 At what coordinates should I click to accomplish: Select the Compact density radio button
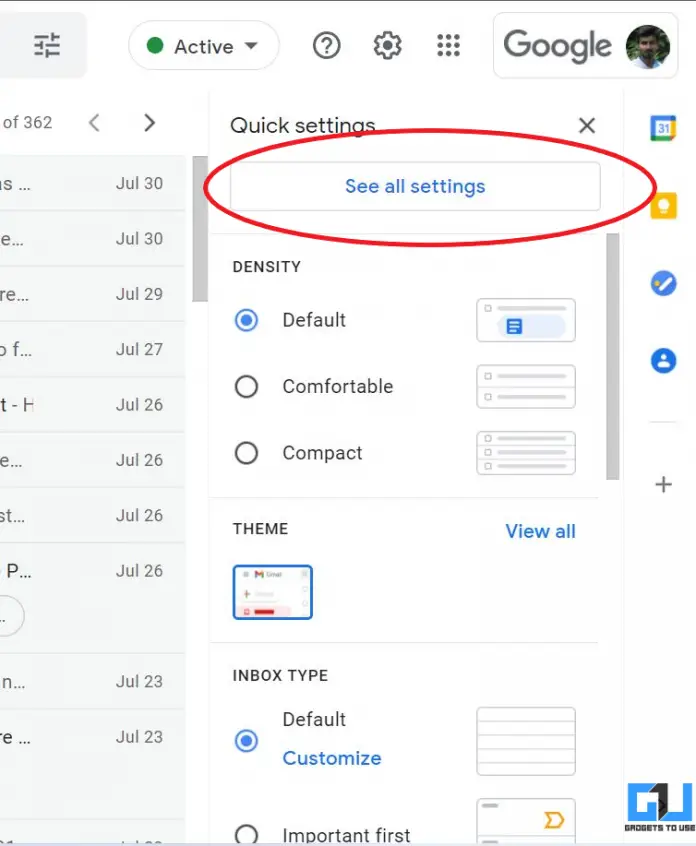[246, 453]
